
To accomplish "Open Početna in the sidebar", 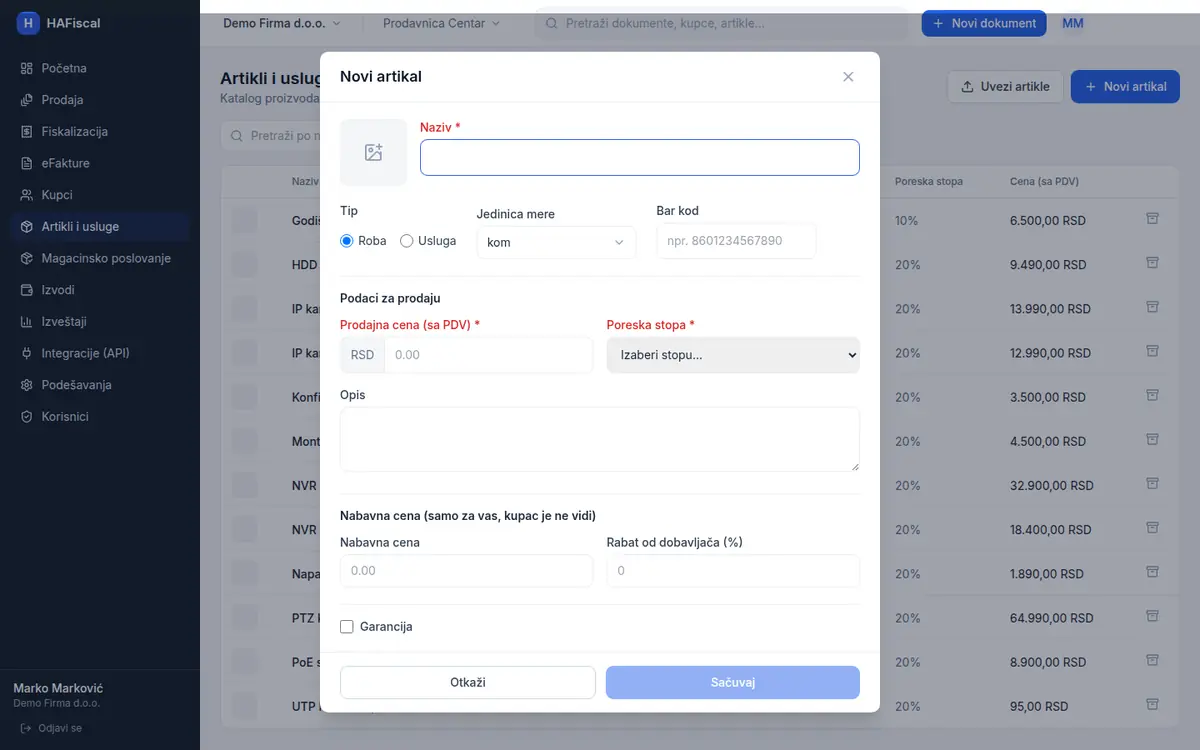I will (100, 68).
